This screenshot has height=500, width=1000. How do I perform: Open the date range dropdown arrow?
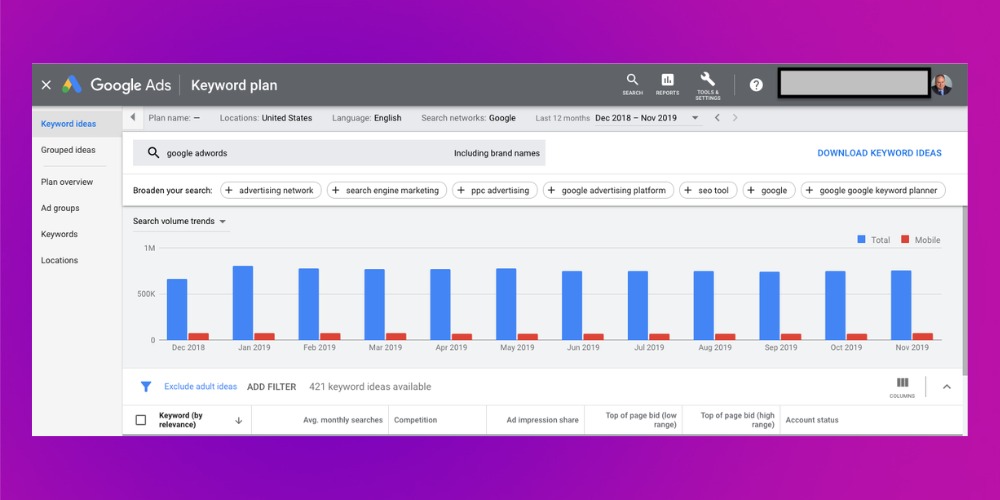pos(695,118)
